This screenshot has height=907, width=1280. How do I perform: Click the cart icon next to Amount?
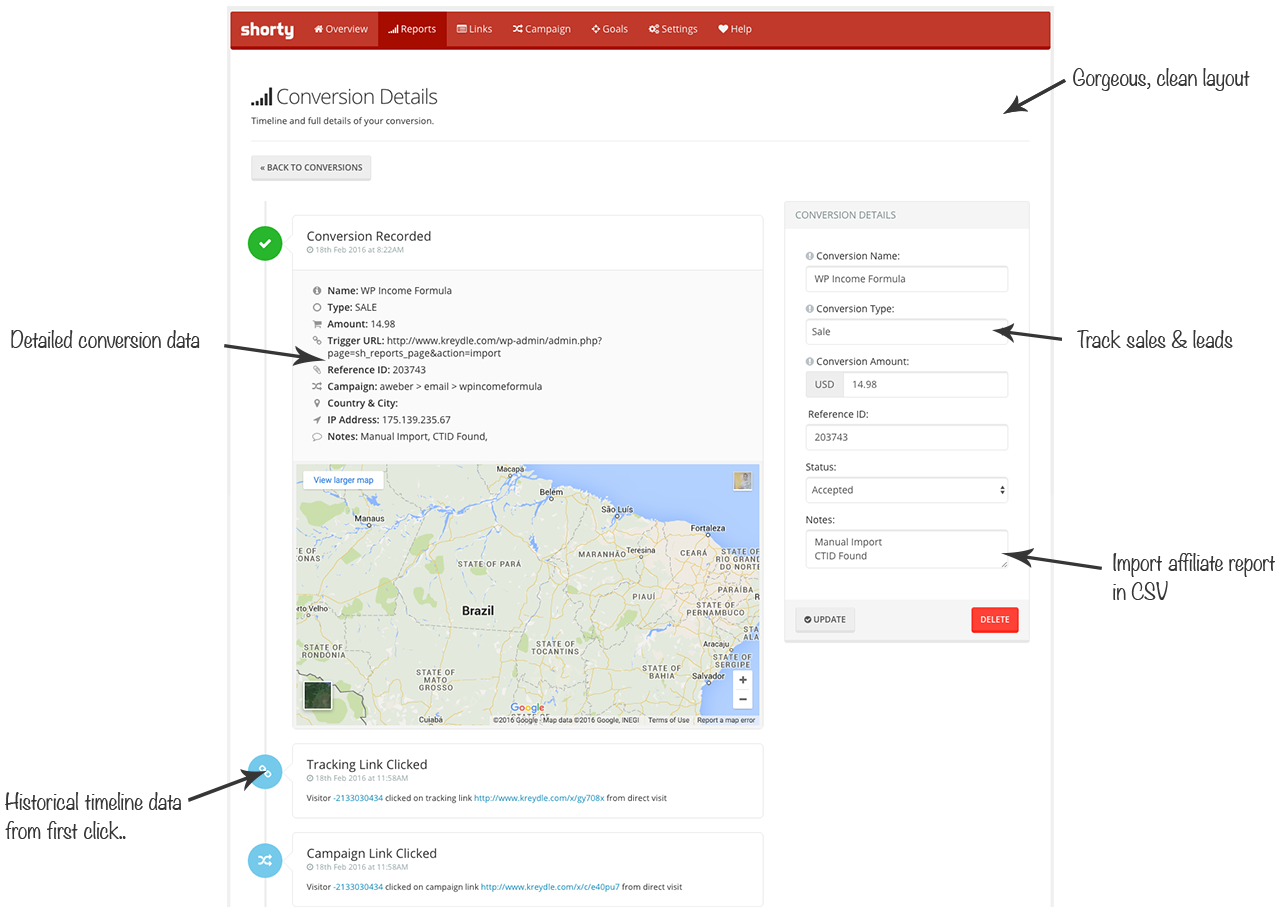pyautogui.click(x=317, y=324)
